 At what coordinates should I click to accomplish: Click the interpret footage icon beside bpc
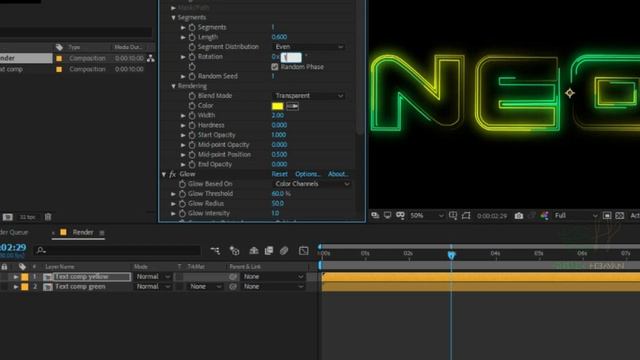(x=8, y=217)
